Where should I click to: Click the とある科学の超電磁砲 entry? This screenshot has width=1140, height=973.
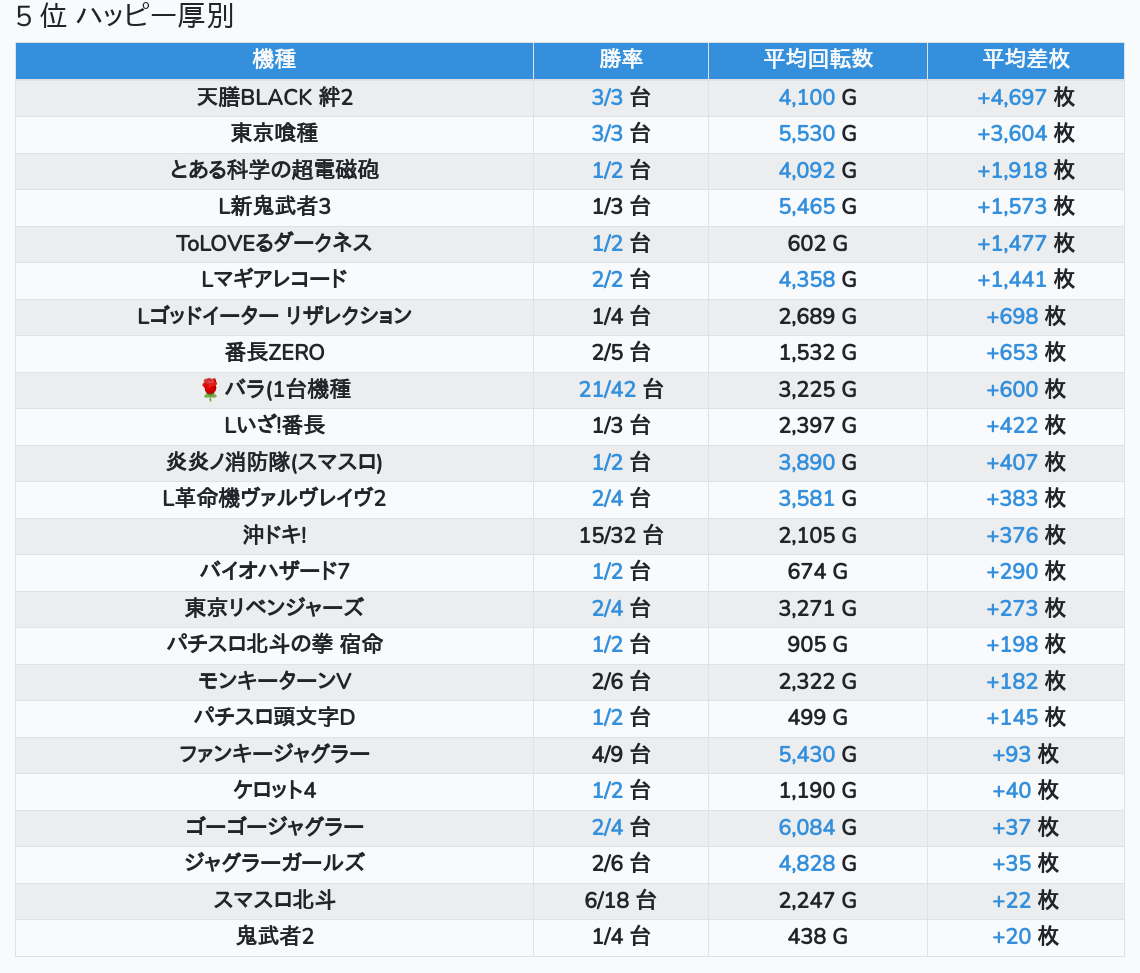(x=274, y=170)
